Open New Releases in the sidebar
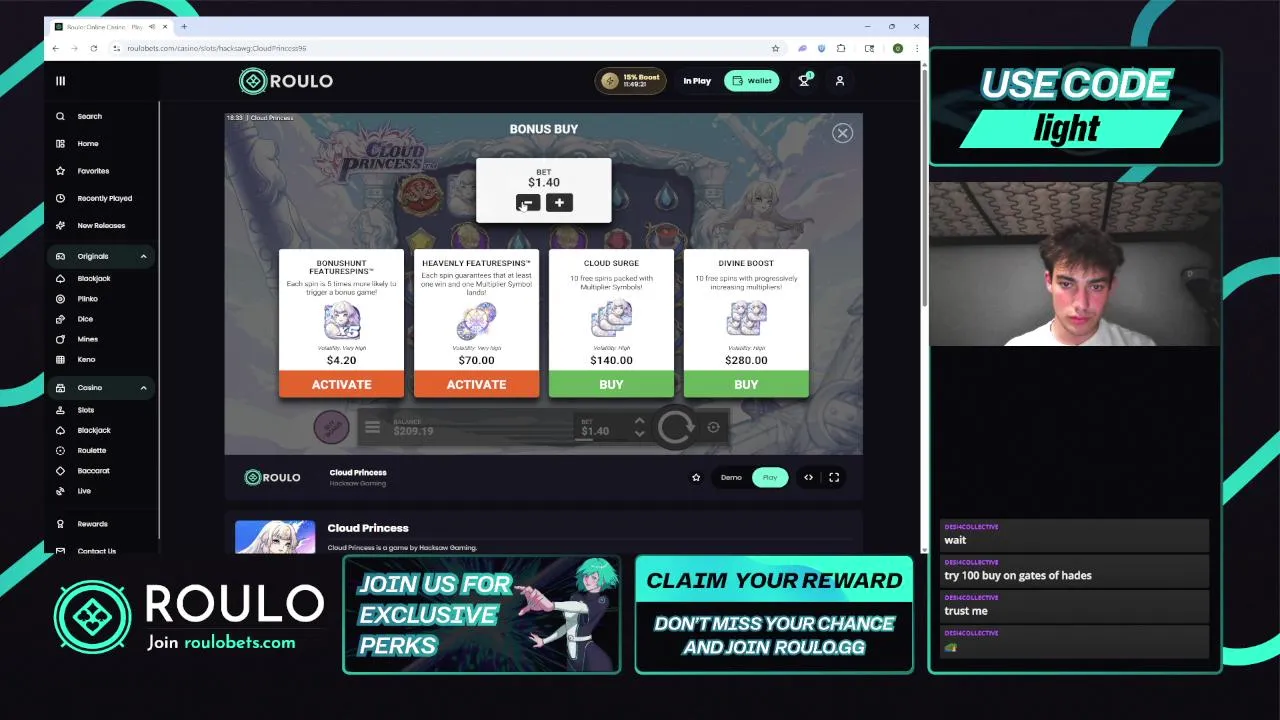The image size is (1280, 720). [100, 225]
